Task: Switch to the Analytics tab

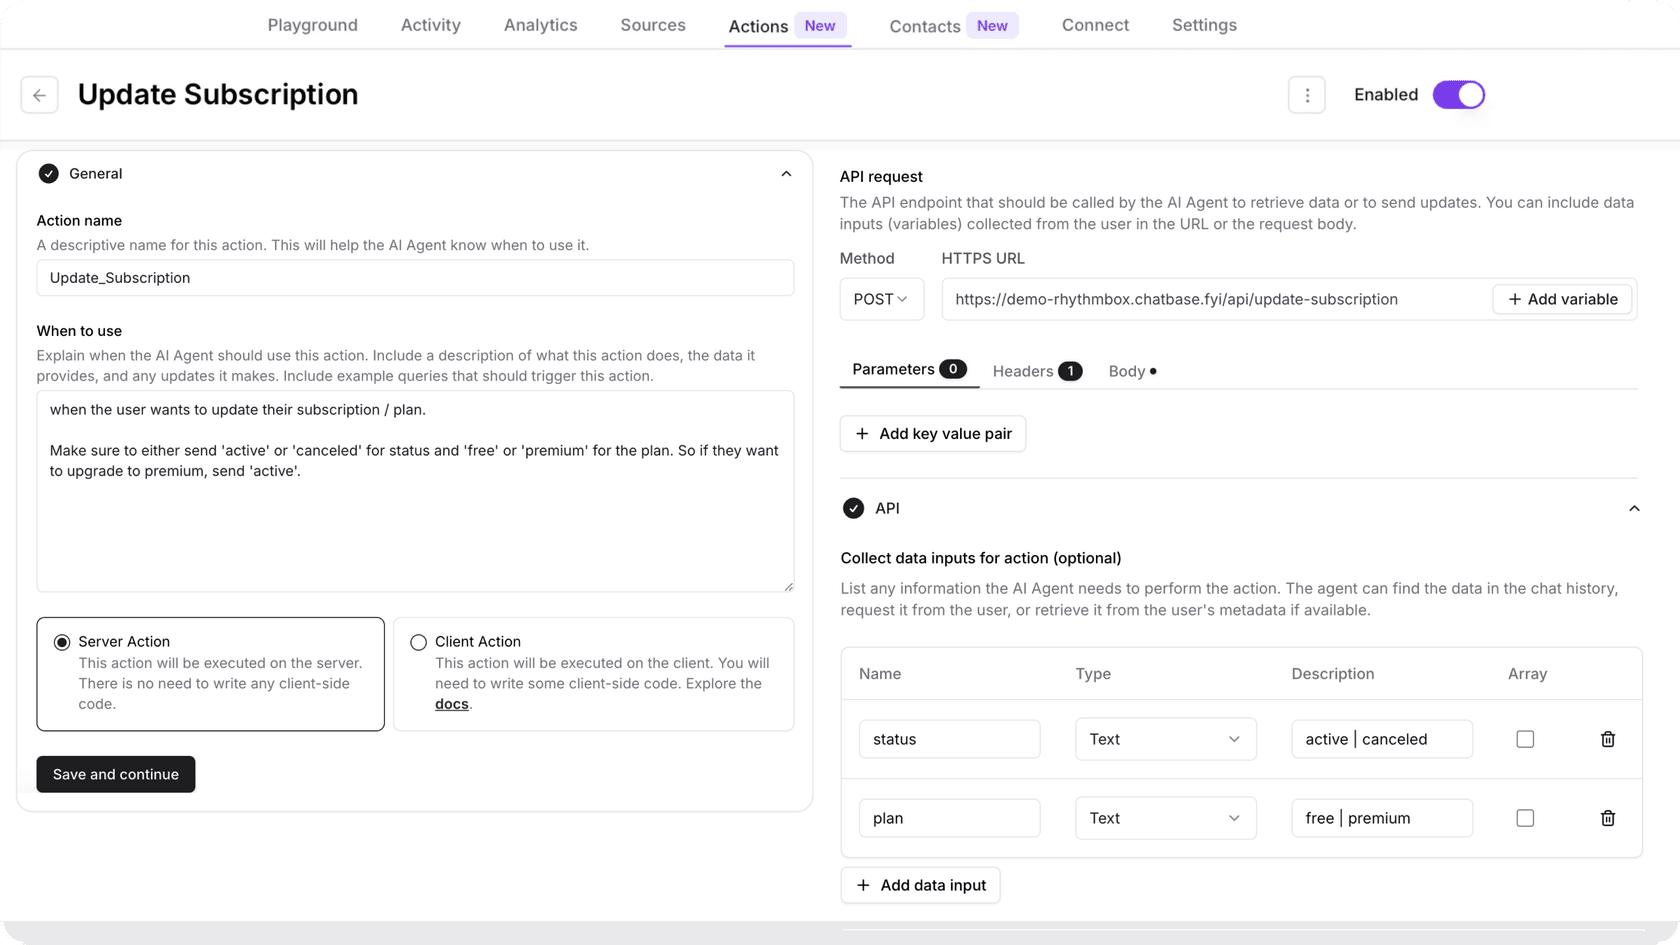Action: 540,25
